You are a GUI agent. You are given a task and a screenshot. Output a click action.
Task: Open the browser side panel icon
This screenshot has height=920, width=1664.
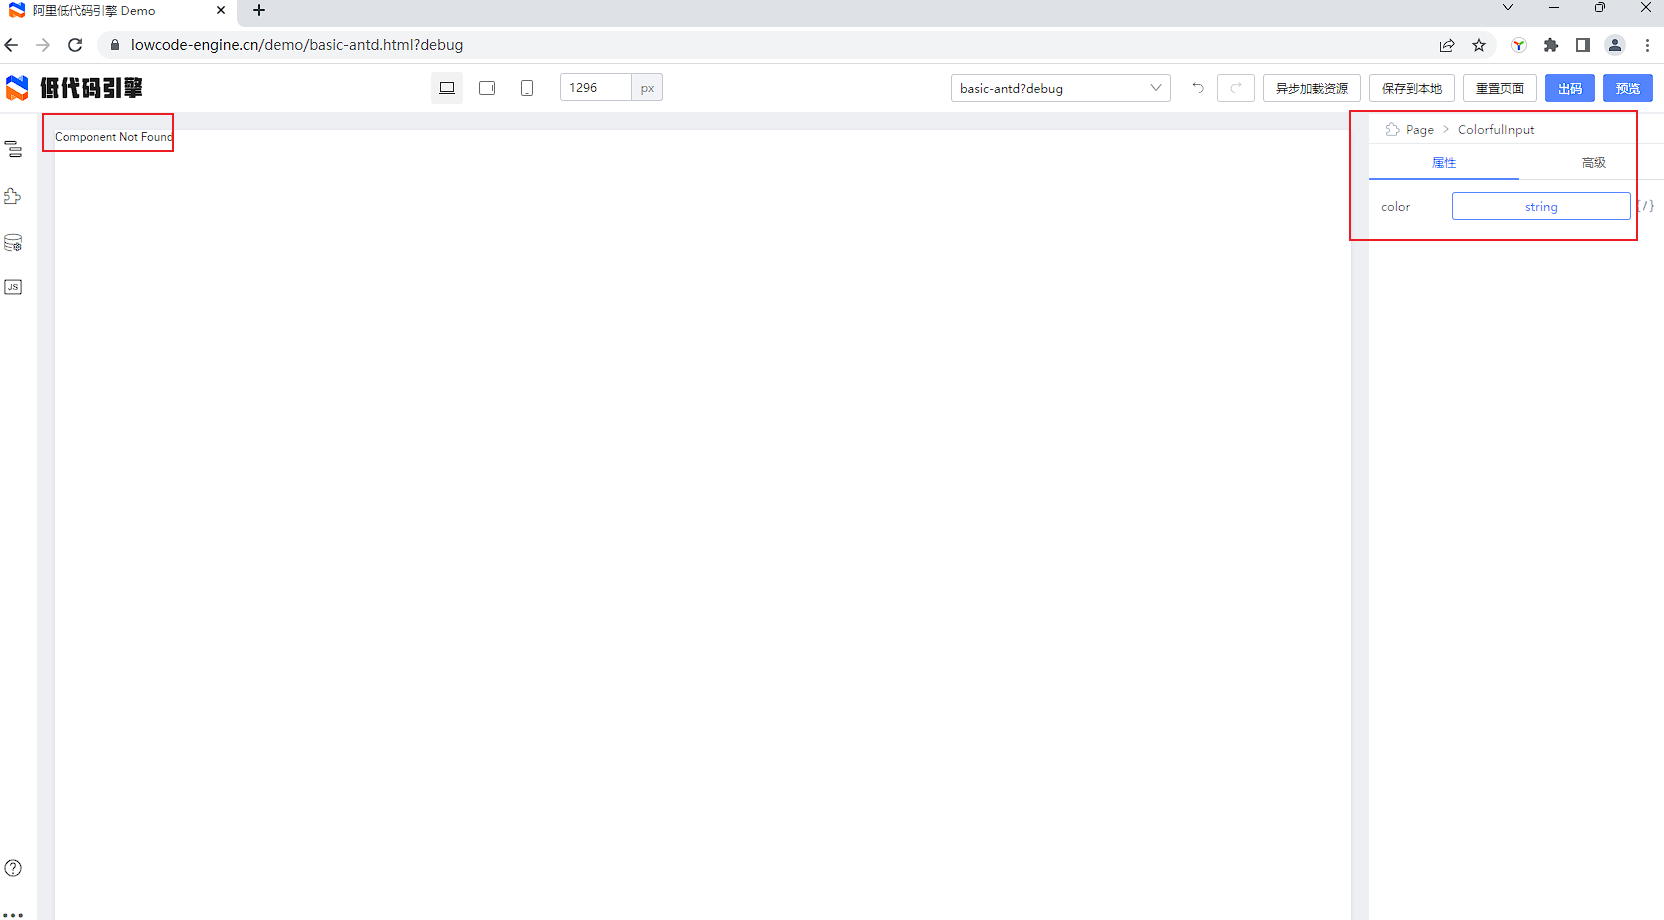point(1583,45)
